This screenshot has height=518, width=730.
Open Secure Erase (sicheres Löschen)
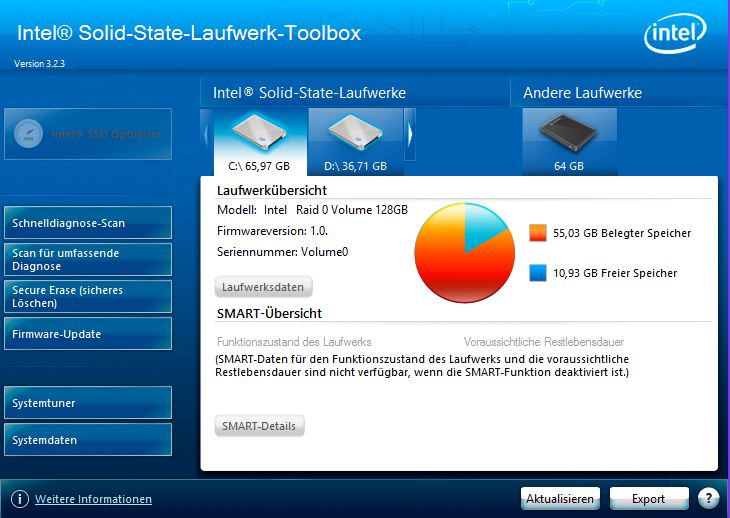tap(88, 296)
